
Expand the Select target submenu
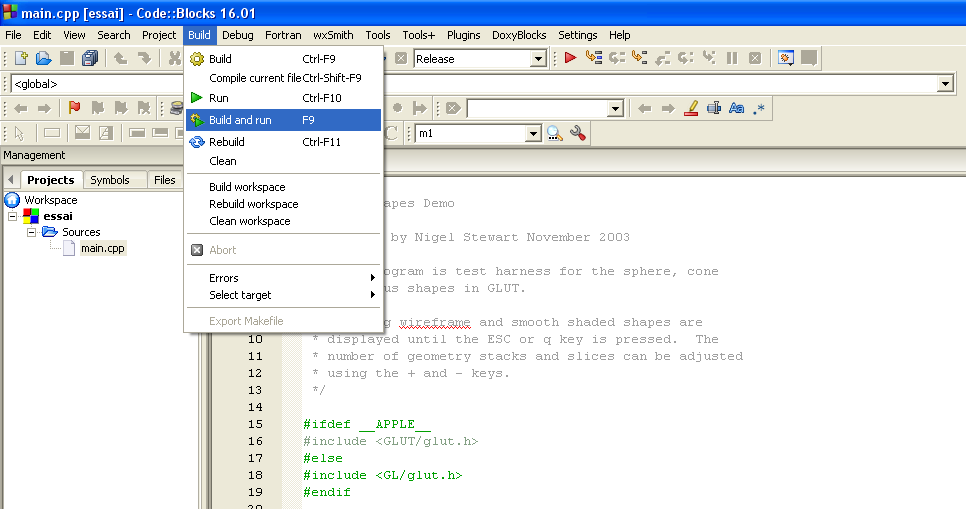point(283,295)
